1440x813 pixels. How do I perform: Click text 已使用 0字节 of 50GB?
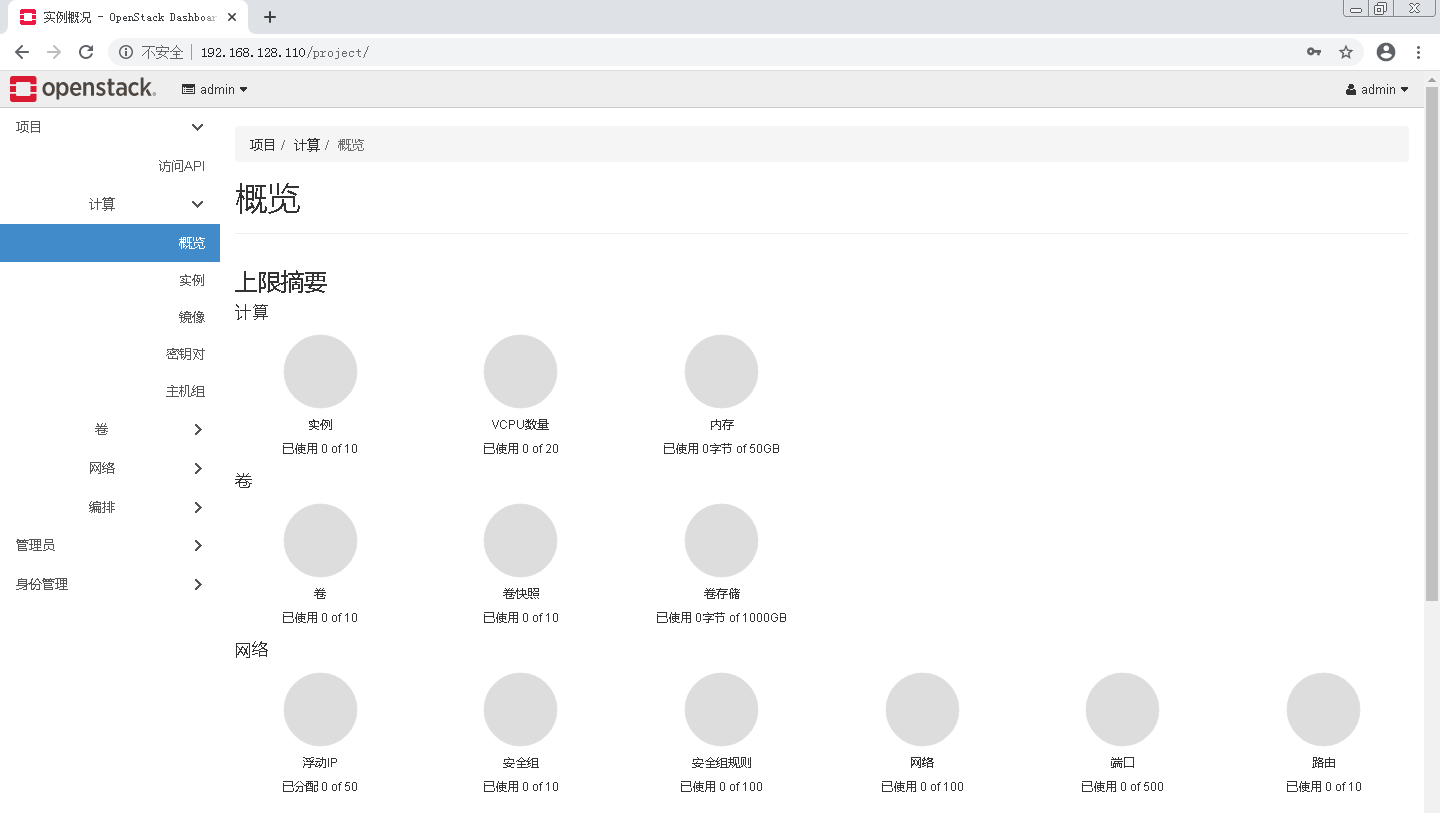click(721, 449)
